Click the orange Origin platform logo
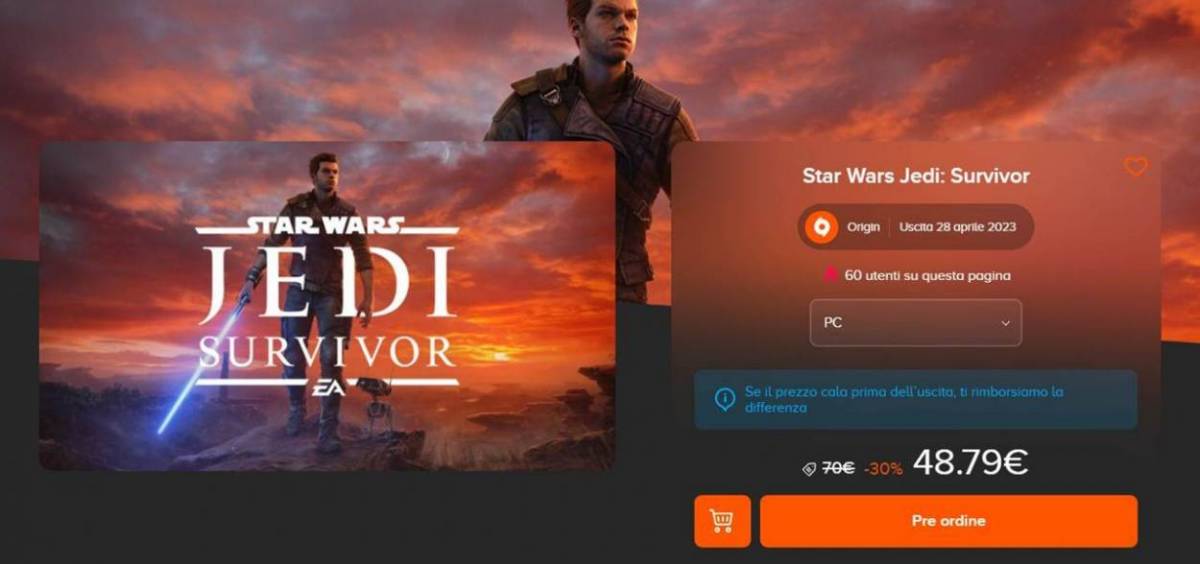1200x564 pixels. pyautogui.click(x=822, y=227)
